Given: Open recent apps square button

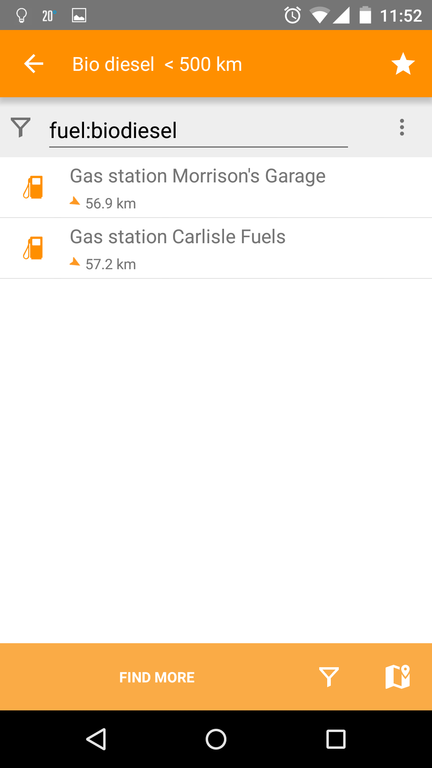Looking at the screenshot, I should pyautogui.click(x=336, y=739).
